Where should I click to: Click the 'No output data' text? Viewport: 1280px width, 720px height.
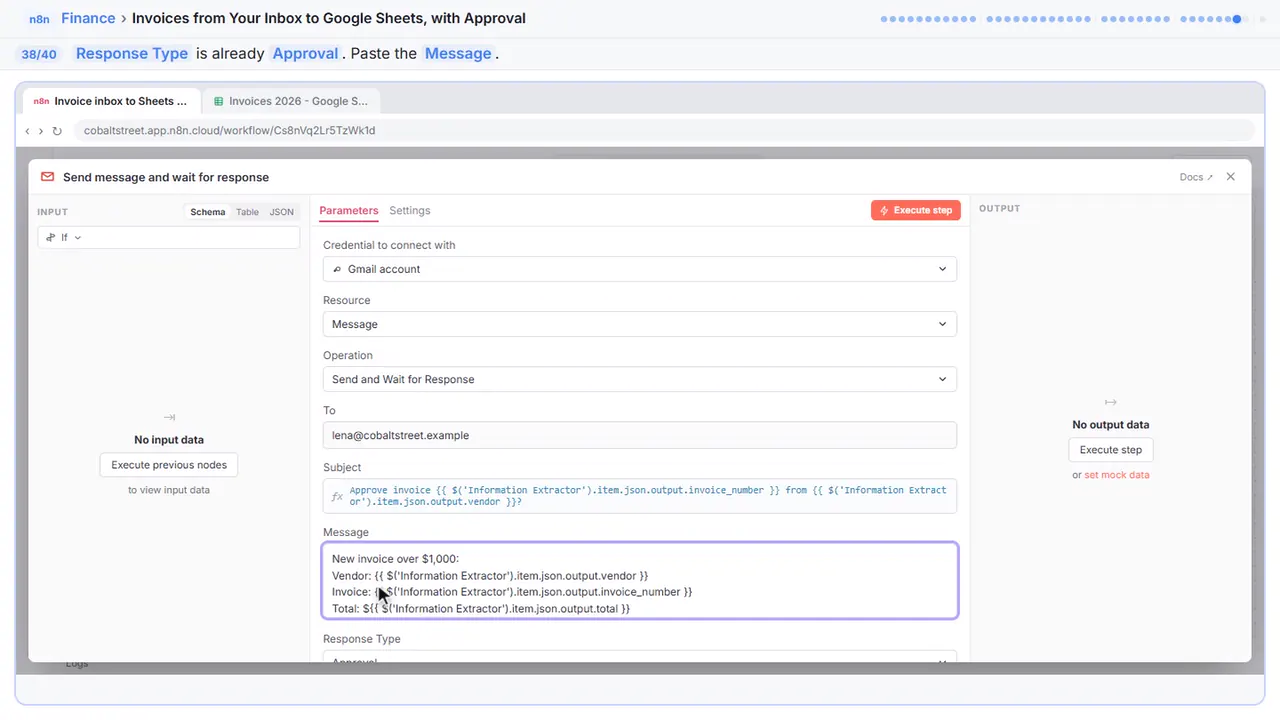point(1111,425)
